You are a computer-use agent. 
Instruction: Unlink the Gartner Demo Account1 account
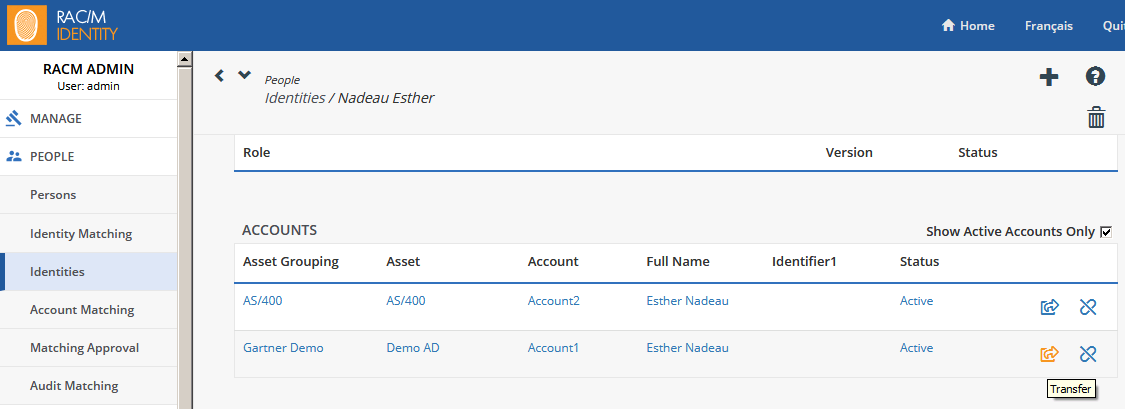1088,354
